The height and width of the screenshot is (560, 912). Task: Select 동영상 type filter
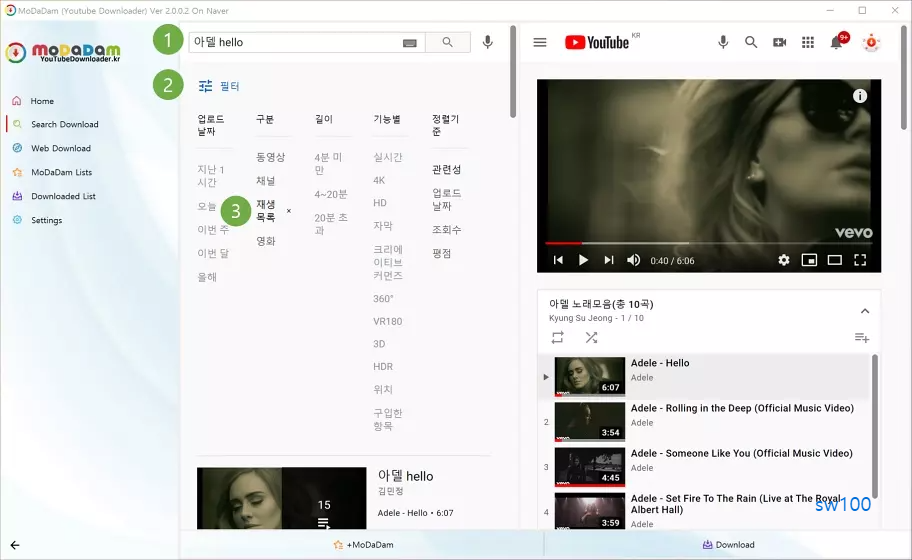click(x=270, y=157)
